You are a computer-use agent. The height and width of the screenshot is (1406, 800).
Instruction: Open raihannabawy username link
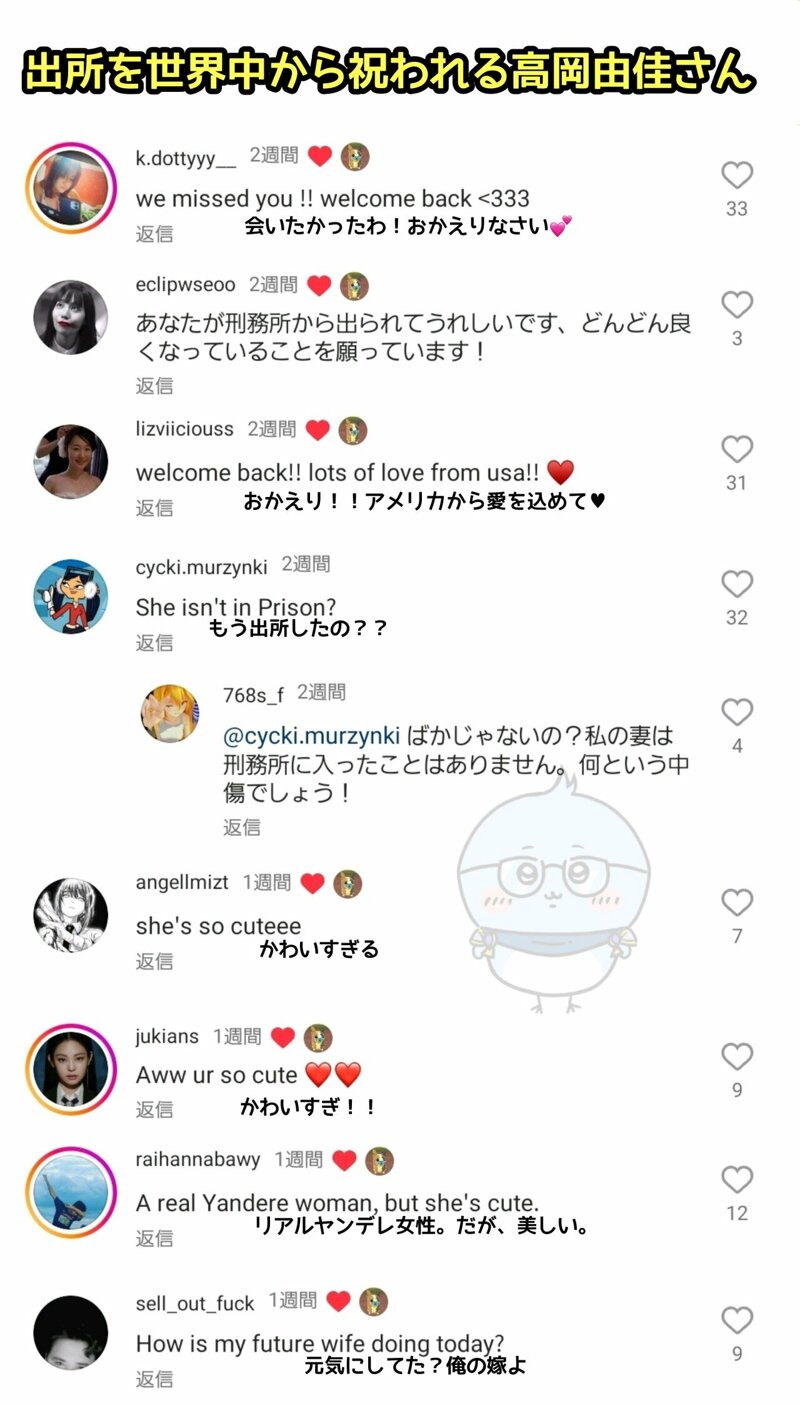198,1160
